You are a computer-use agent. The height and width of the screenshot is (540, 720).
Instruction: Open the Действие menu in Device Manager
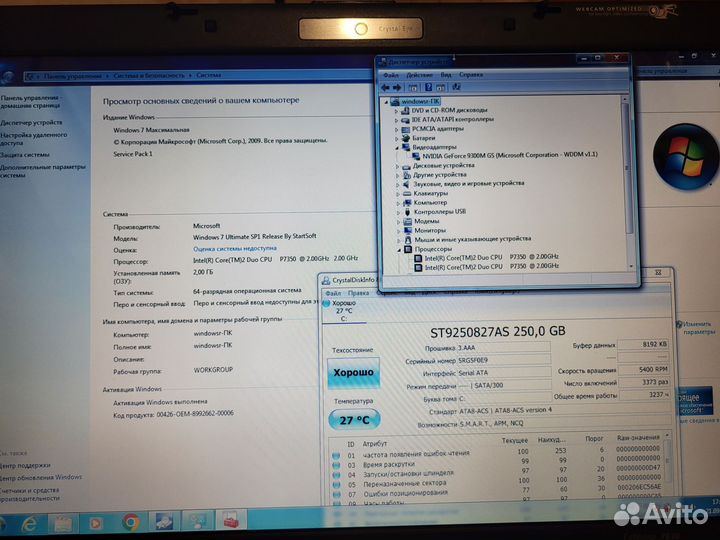pyautogui.click(x=419, y=74)
